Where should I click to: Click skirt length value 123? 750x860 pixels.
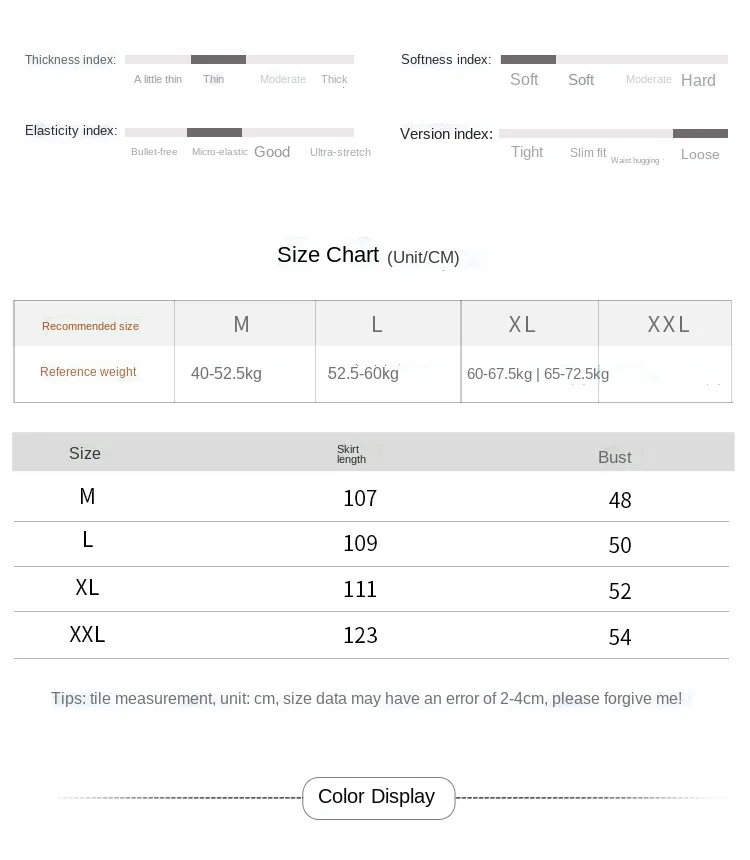(360, 636)
